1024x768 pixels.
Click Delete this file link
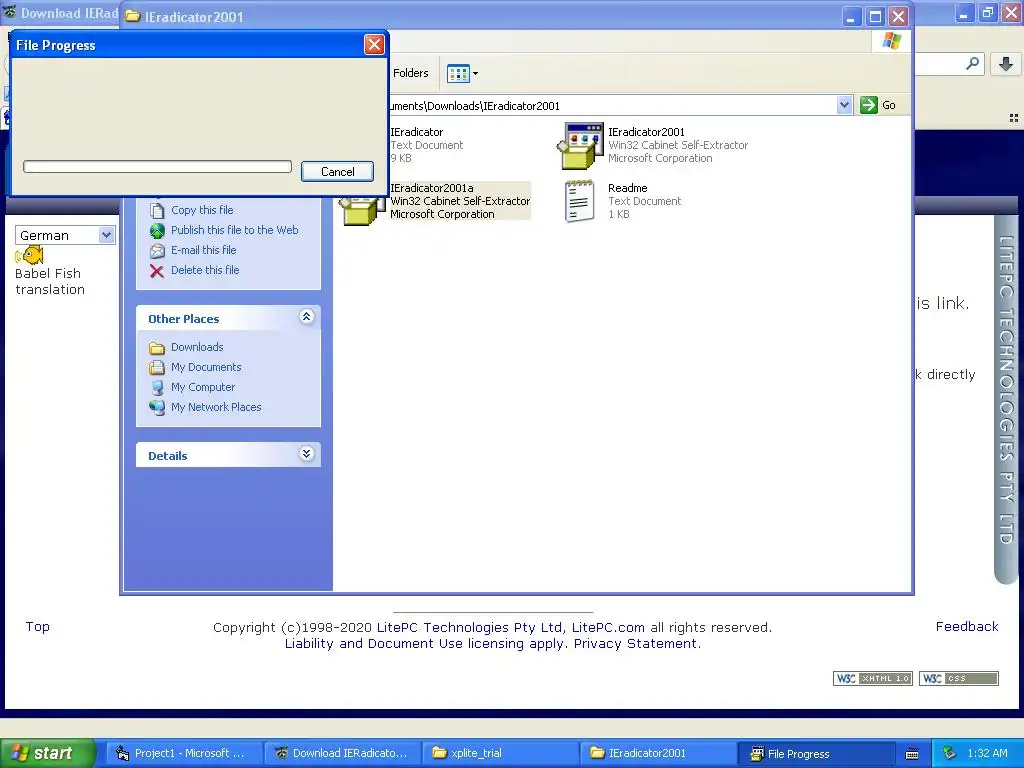point(205,270)
